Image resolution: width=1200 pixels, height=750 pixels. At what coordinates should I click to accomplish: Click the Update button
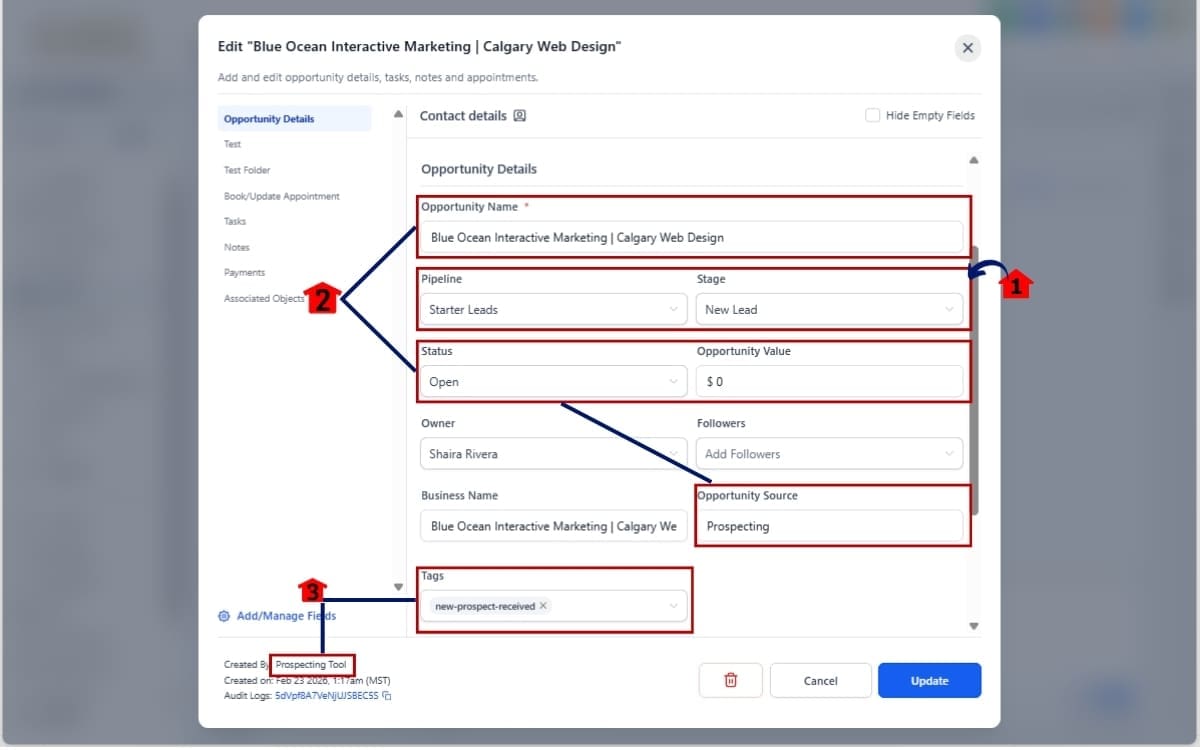[x=929, y=680]
